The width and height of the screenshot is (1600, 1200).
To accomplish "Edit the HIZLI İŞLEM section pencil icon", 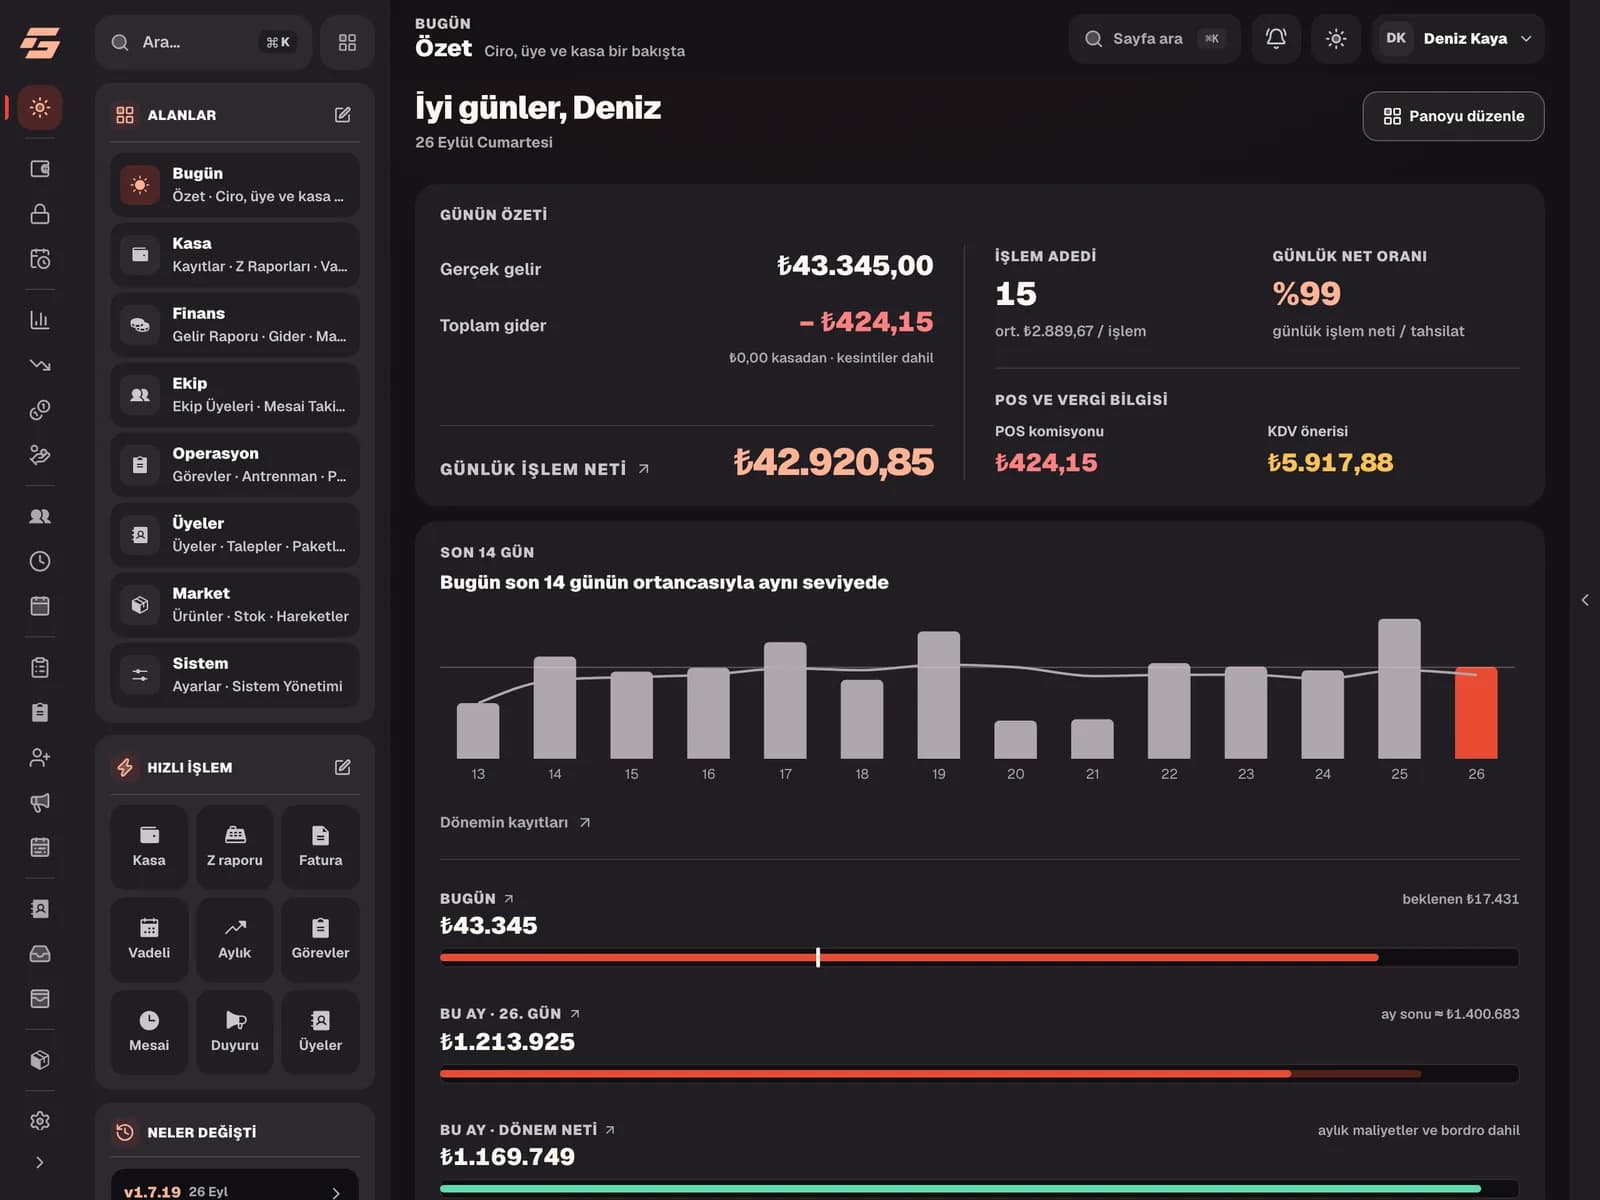I will (343, 767).
